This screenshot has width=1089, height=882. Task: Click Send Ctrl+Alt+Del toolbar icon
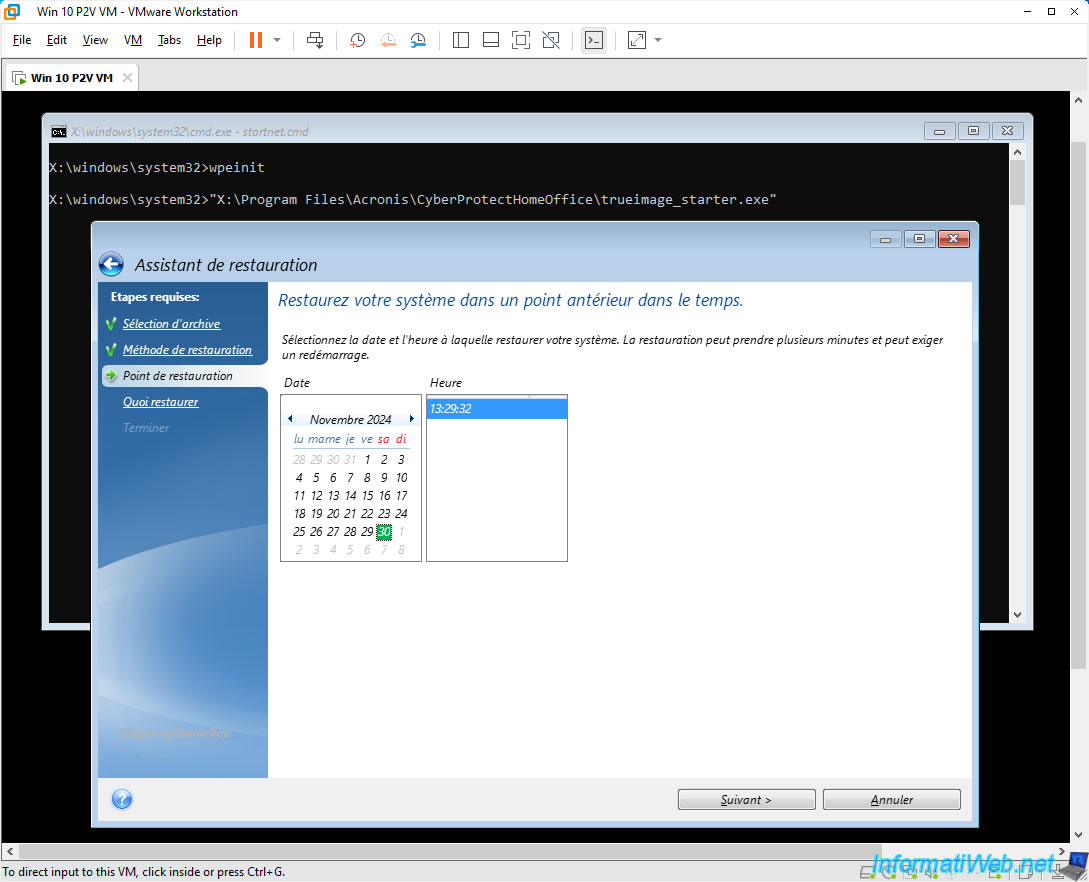point(315,40)
